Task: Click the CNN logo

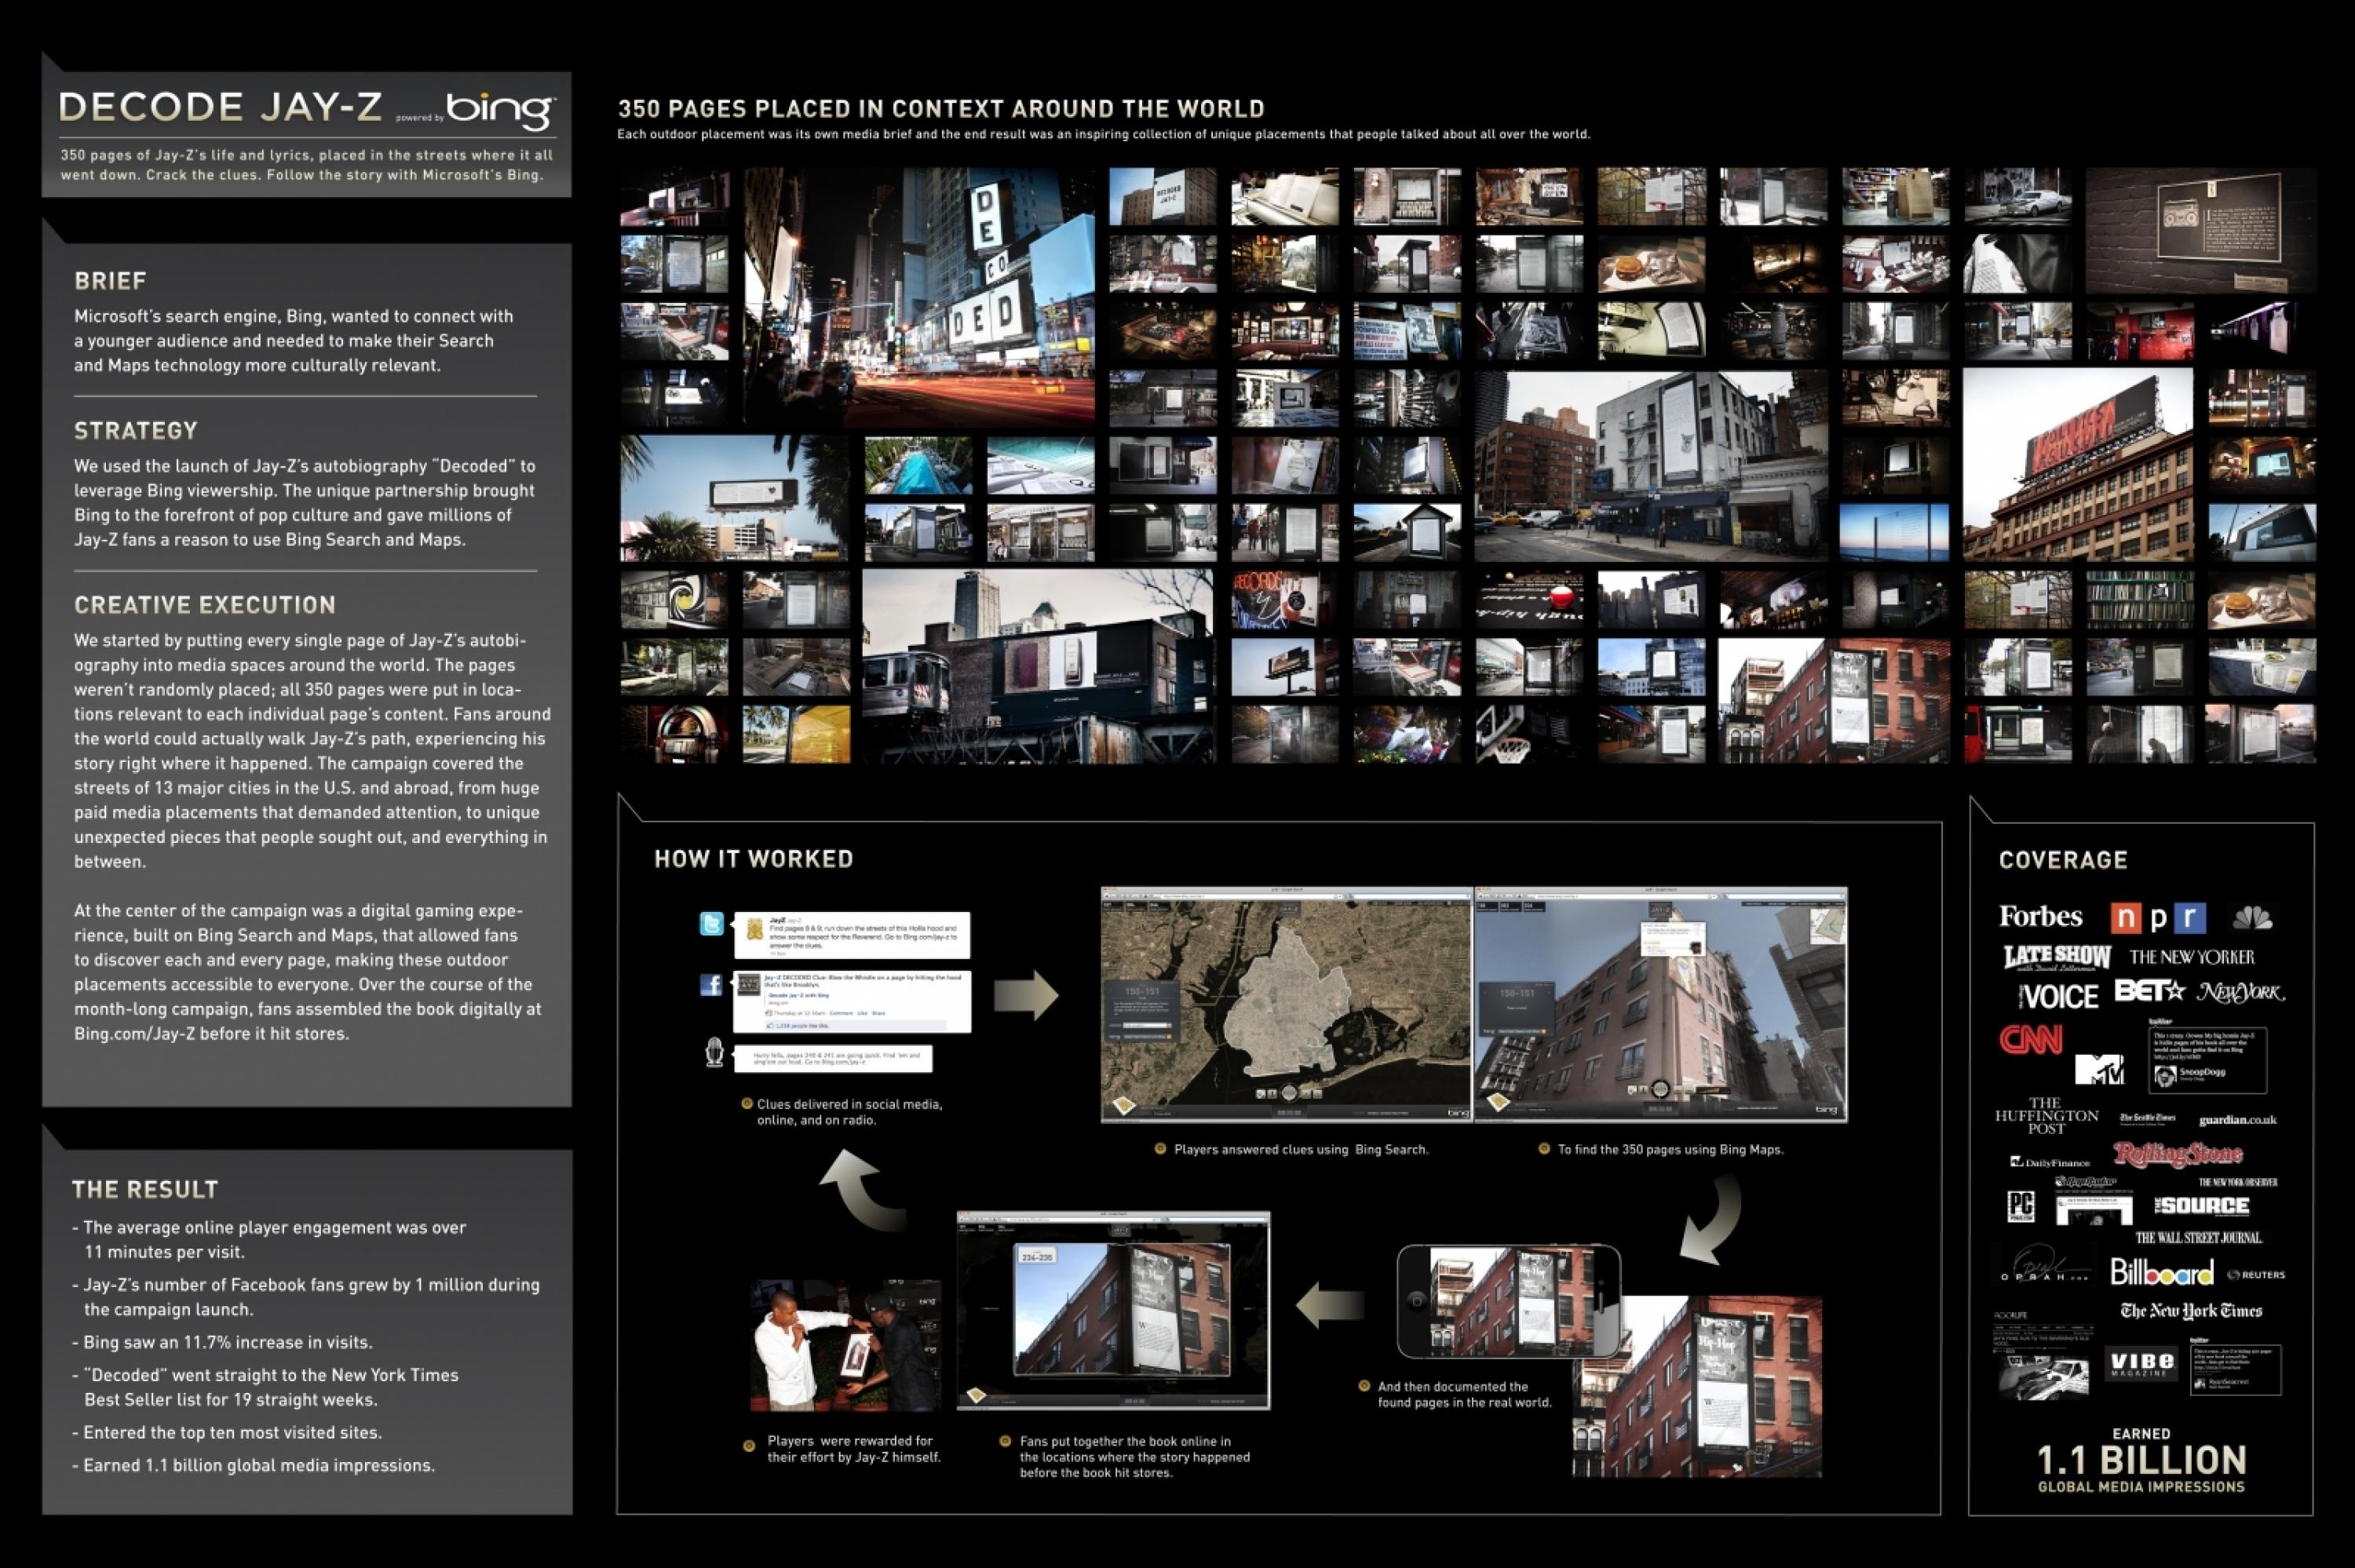Action: click(2031, 1040)
